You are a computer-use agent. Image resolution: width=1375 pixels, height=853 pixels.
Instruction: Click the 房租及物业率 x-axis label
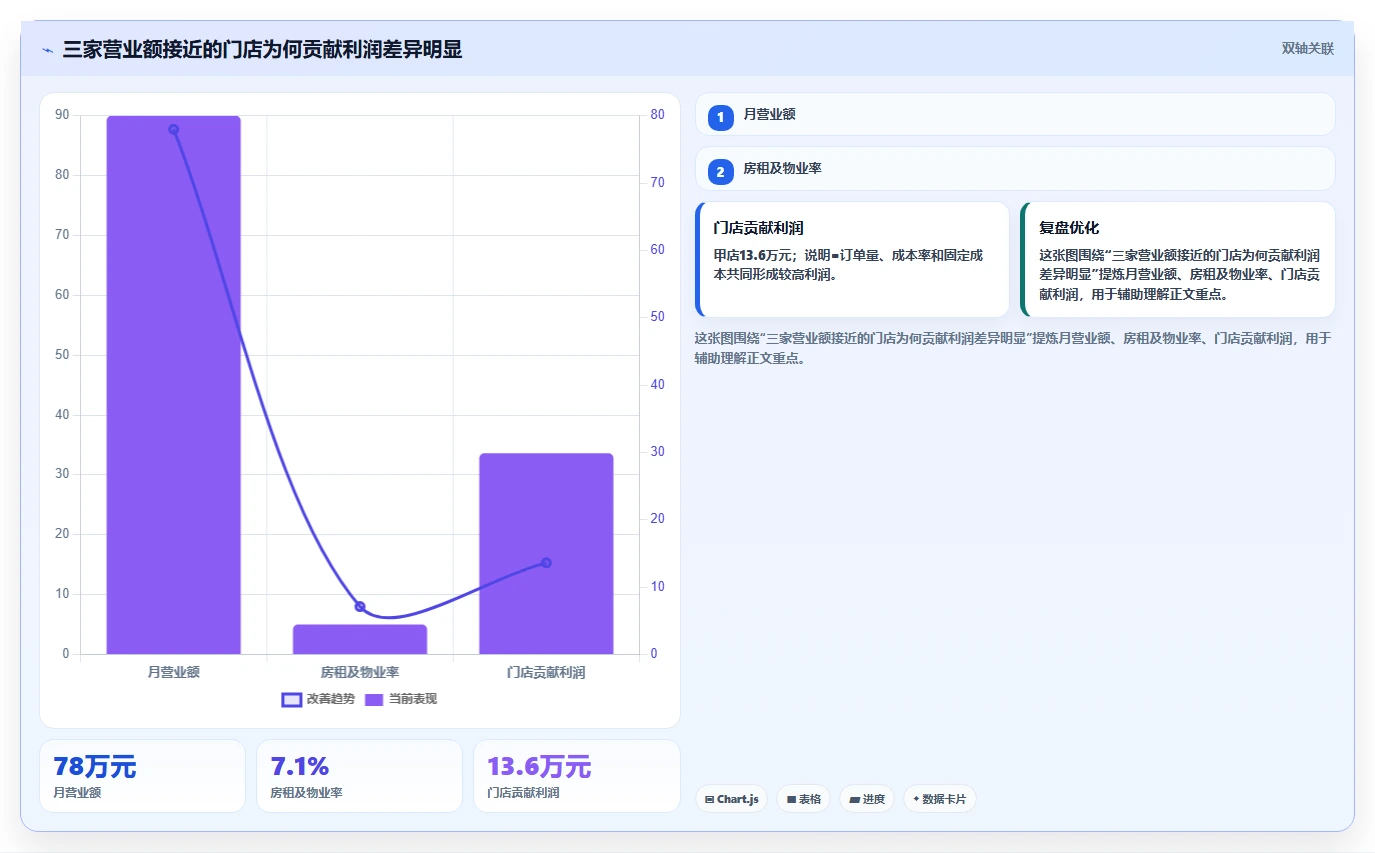pyautogui.click(x=360, y=672)
